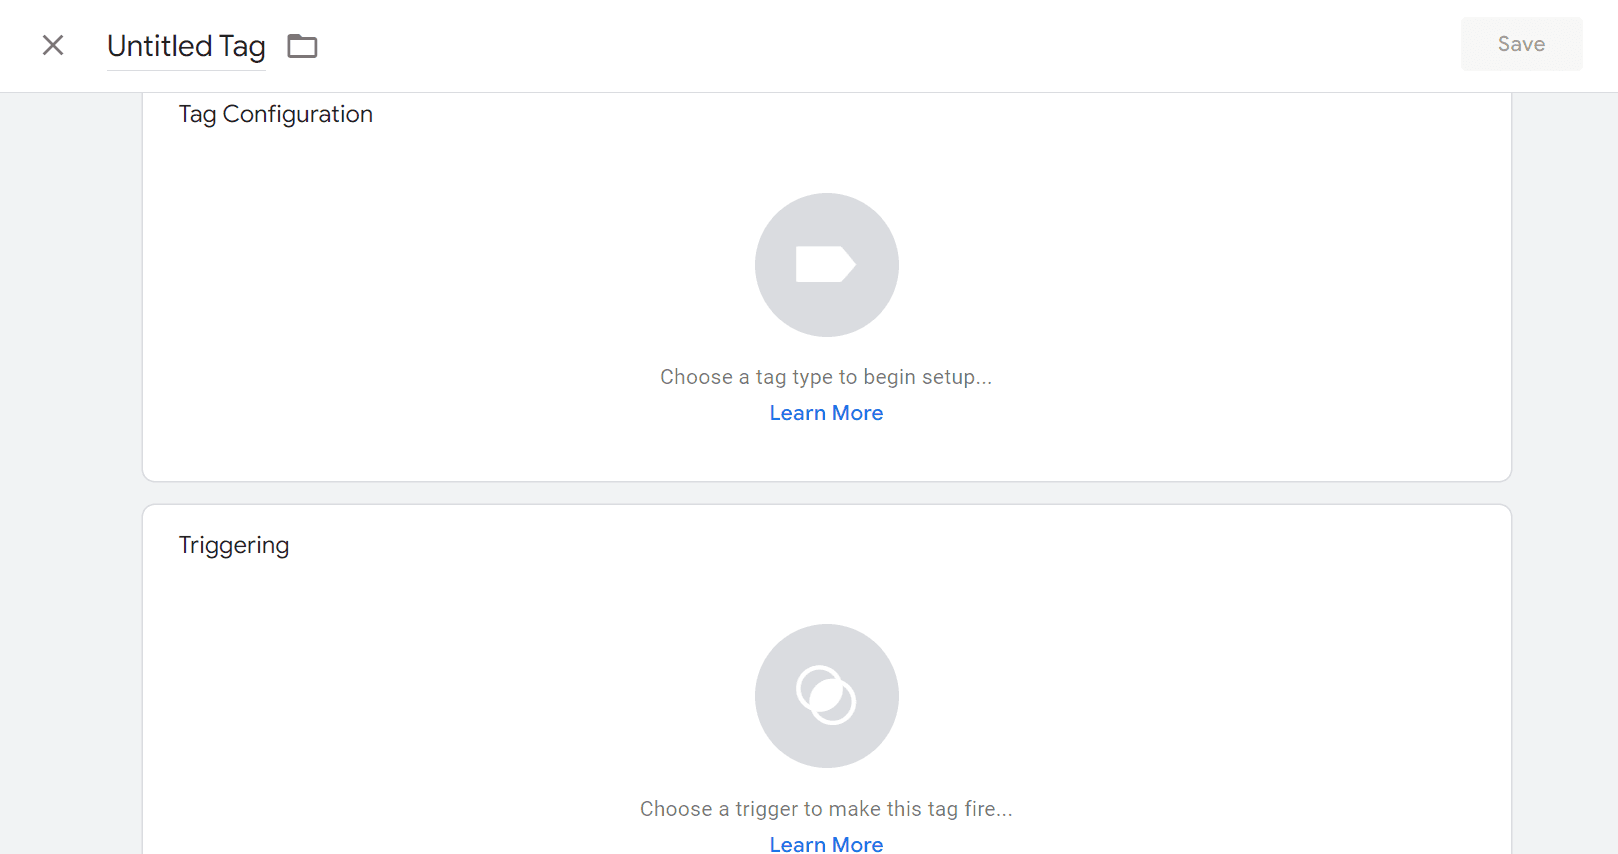
Task: Click the white tag shape inside the circle
Action: [826, 264]
